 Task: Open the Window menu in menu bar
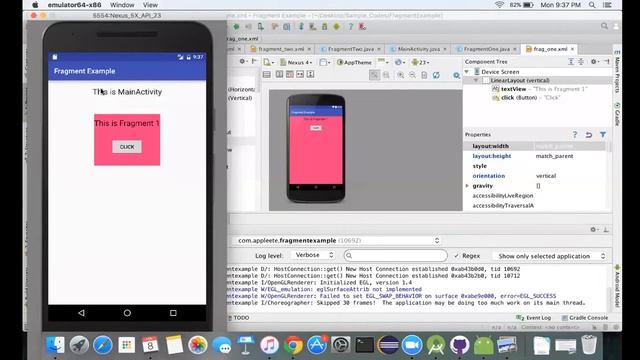click(x=122, y=5)
